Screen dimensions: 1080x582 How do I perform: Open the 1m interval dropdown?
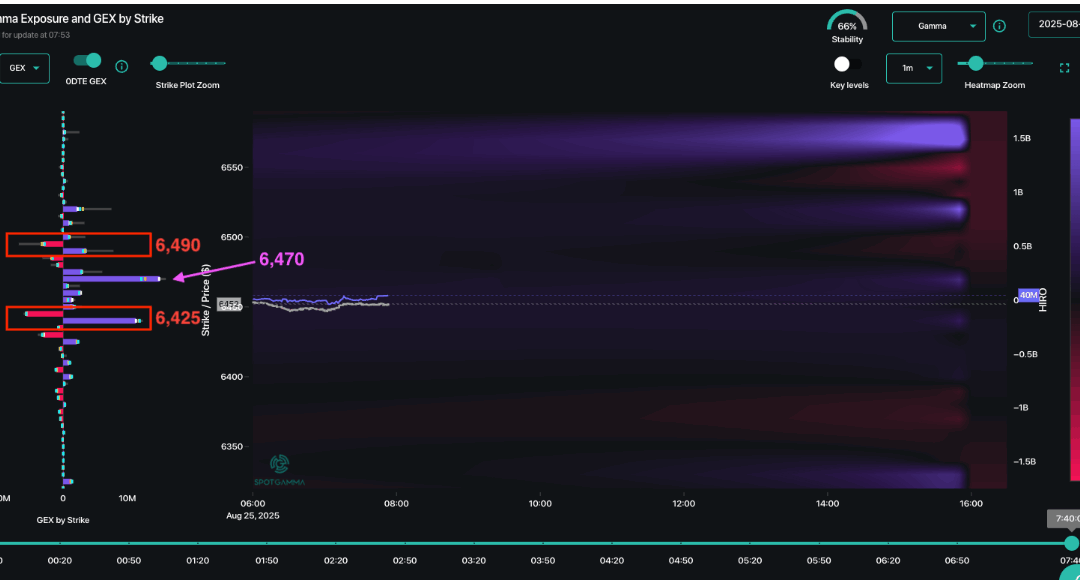click(913, 68)
